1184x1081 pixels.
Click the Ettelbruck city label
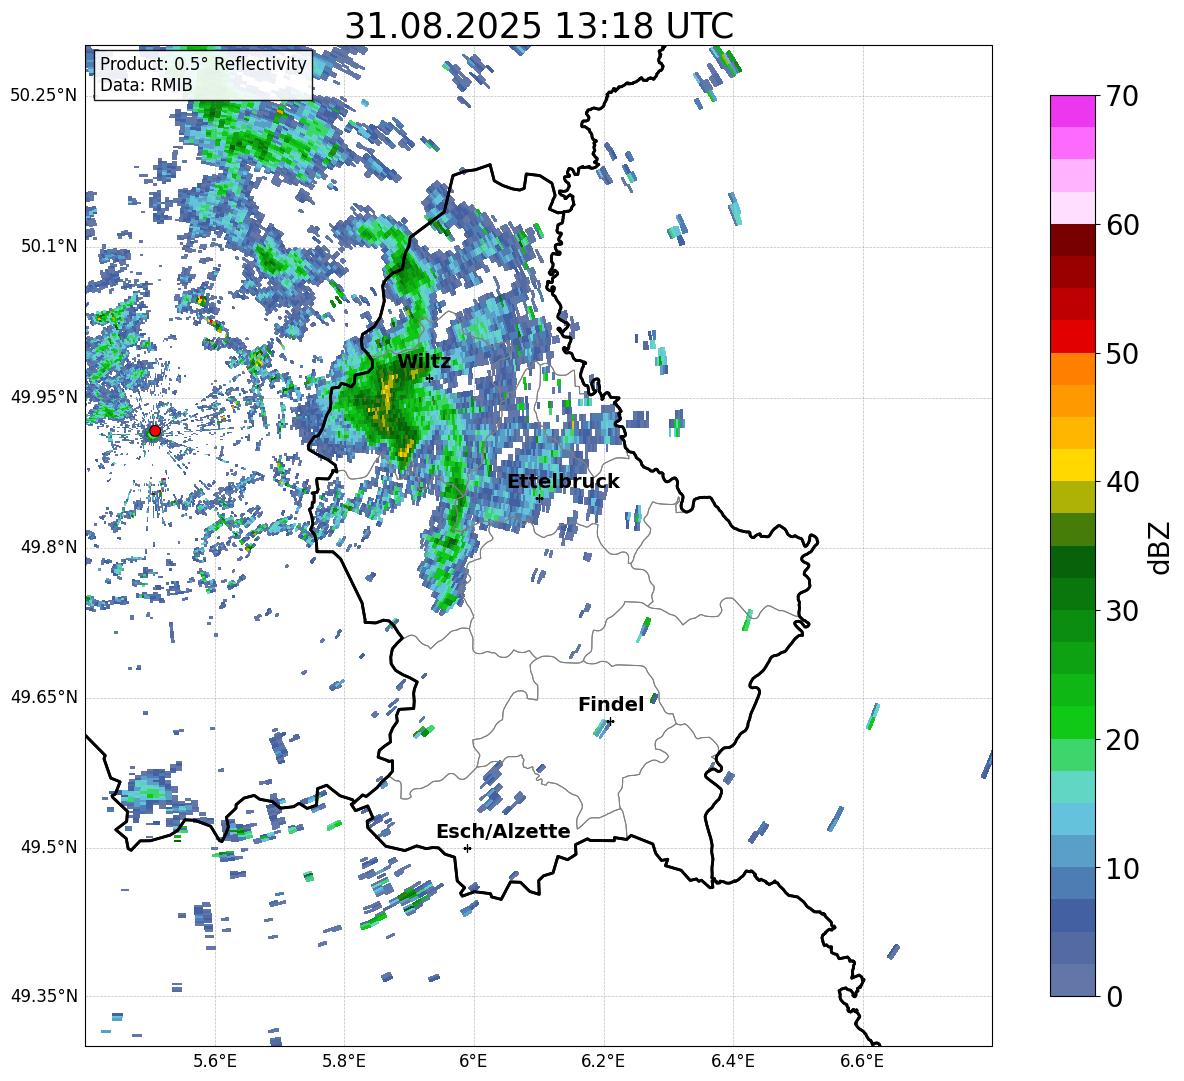(563, 482)
